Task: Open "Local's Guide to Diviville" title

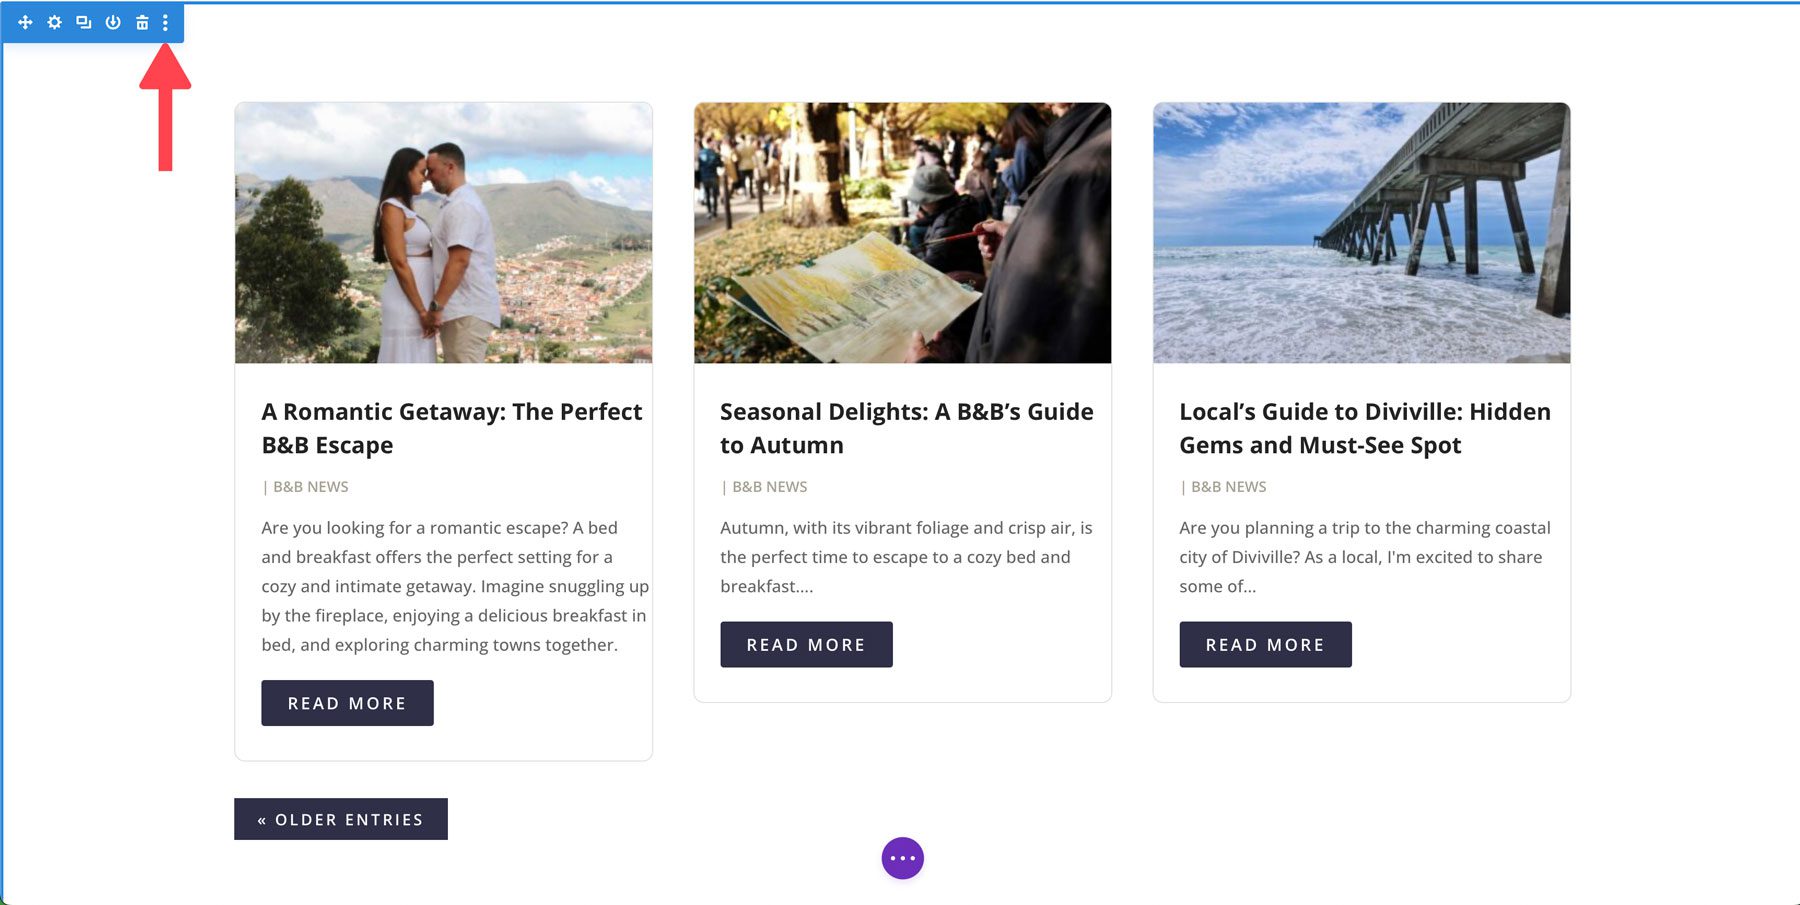Action: (x=1364, y=428)
